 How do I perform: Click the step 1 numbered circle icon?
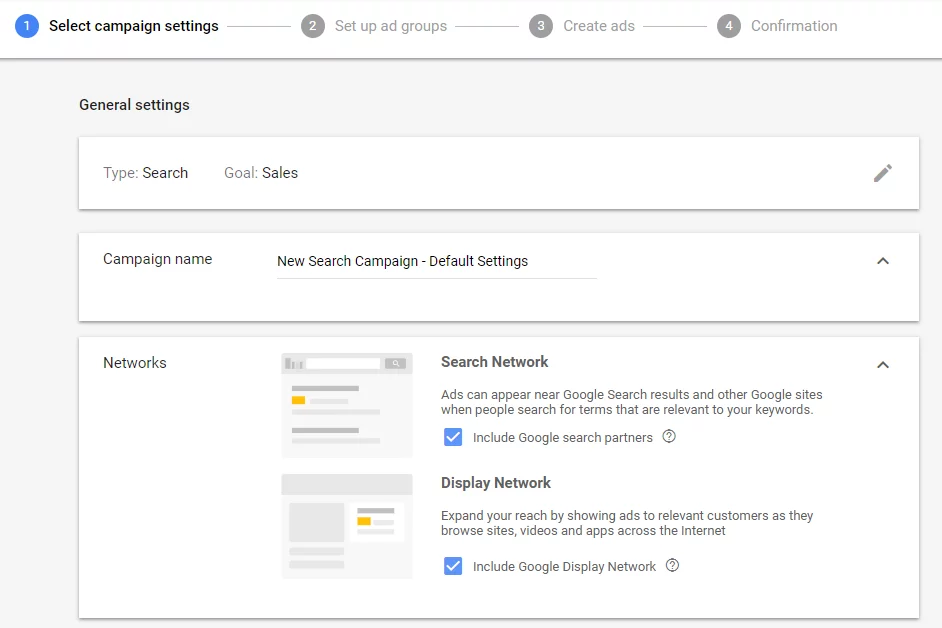[26, 26]
